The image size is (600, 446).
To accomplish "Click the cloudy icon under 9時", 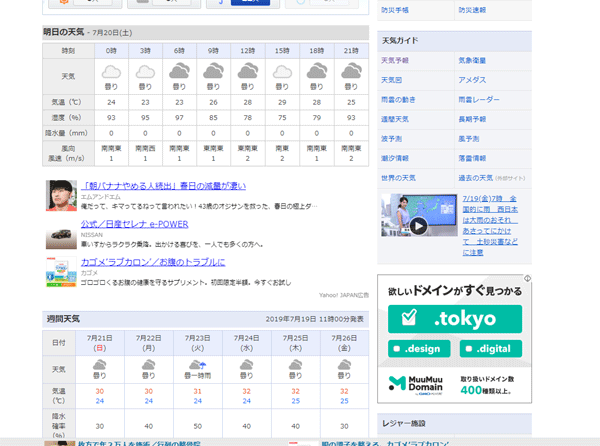I will 213,72.
